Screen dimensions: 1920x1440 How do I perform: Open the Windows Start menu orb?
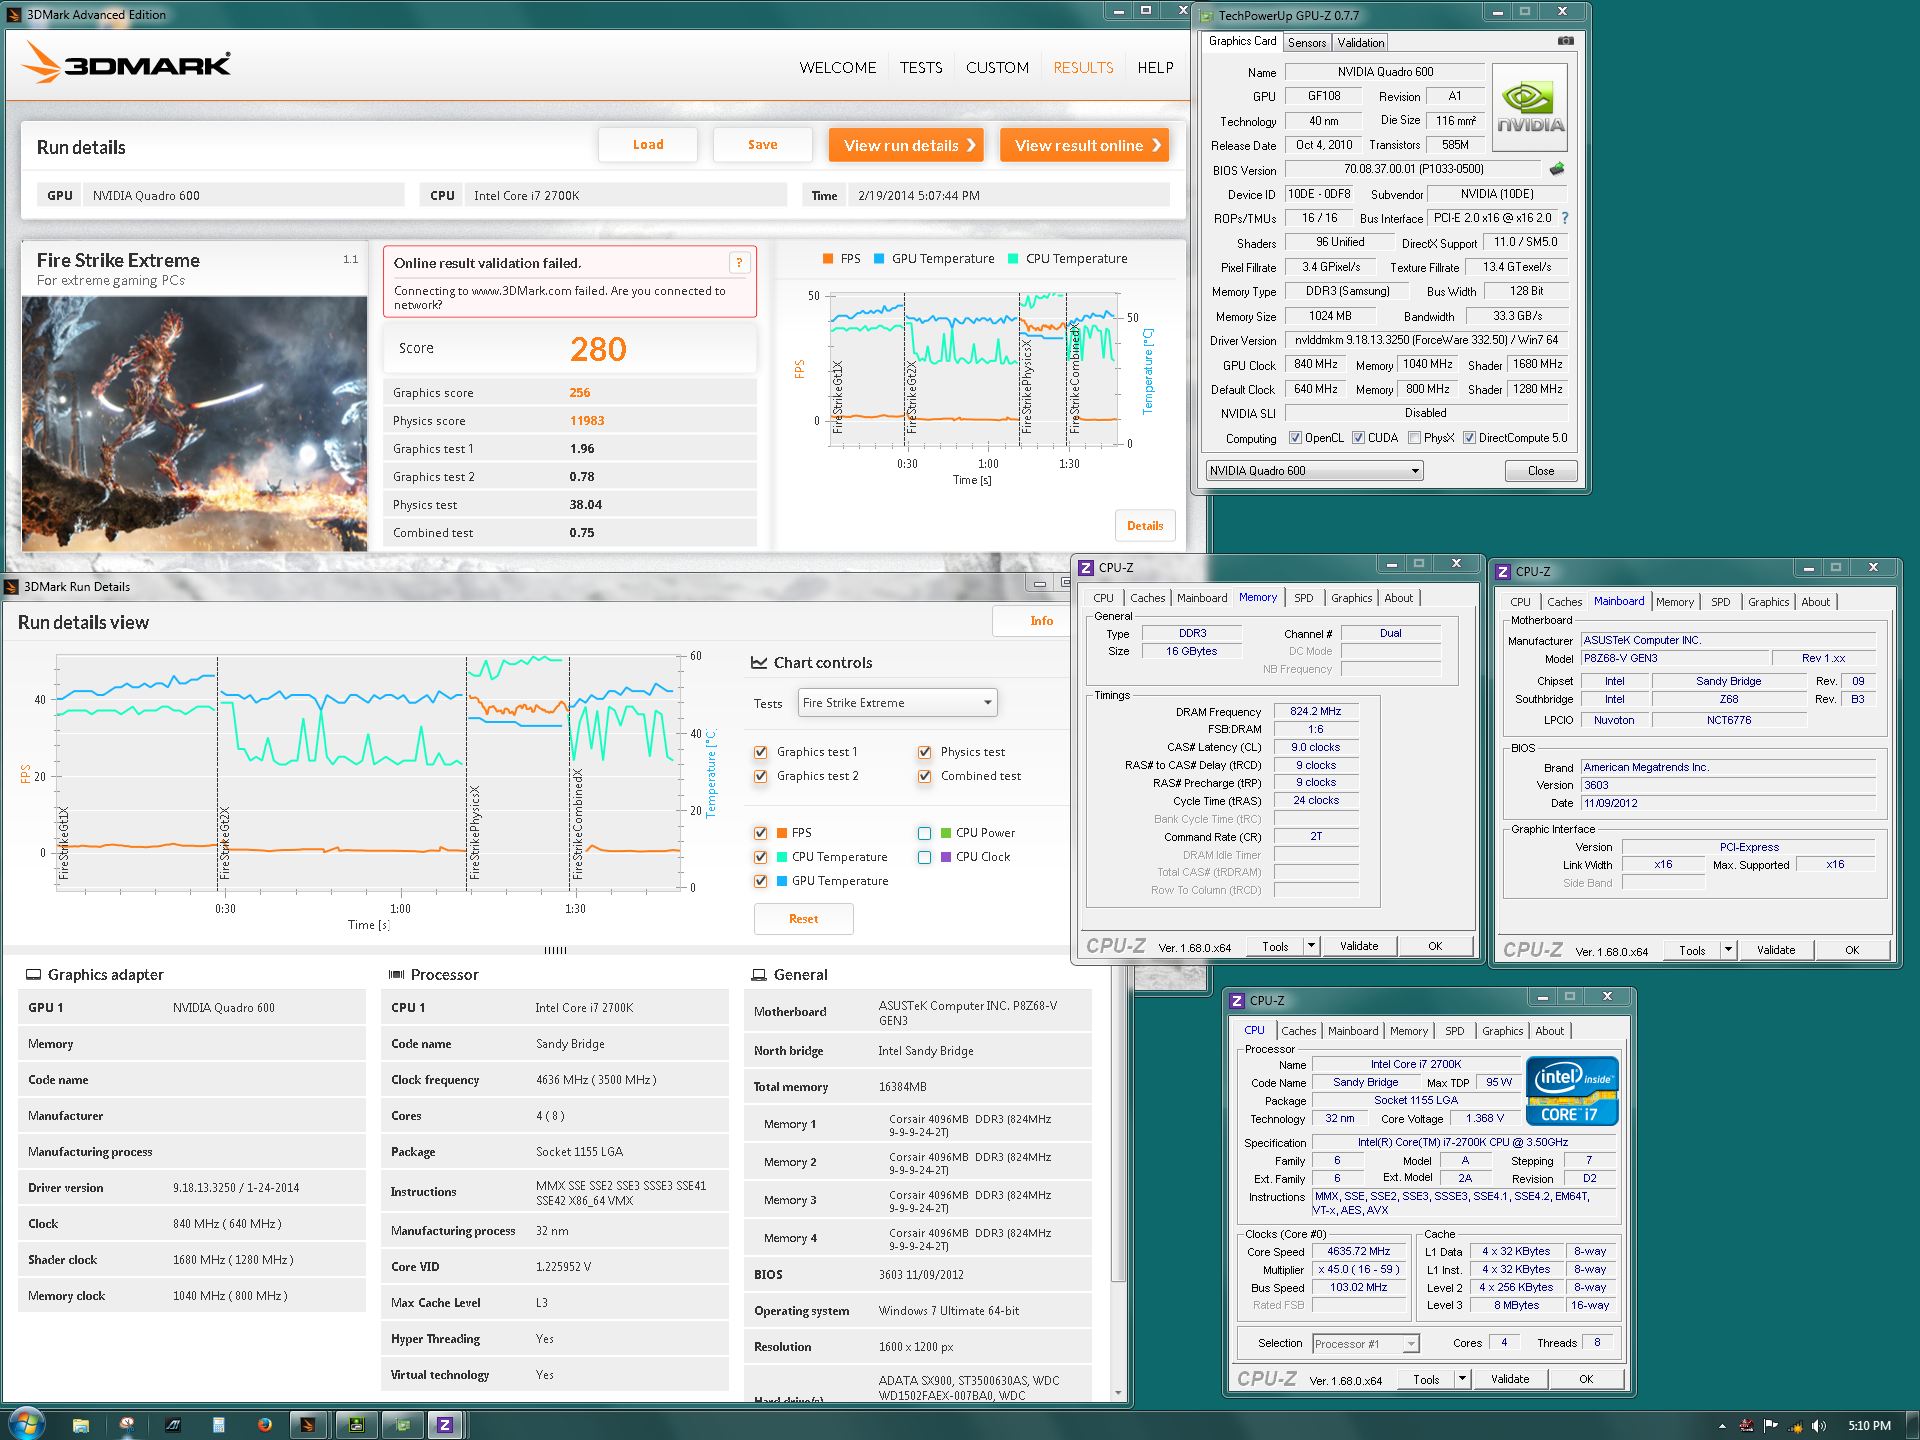pyautogui.click(x=26, y=1424)
